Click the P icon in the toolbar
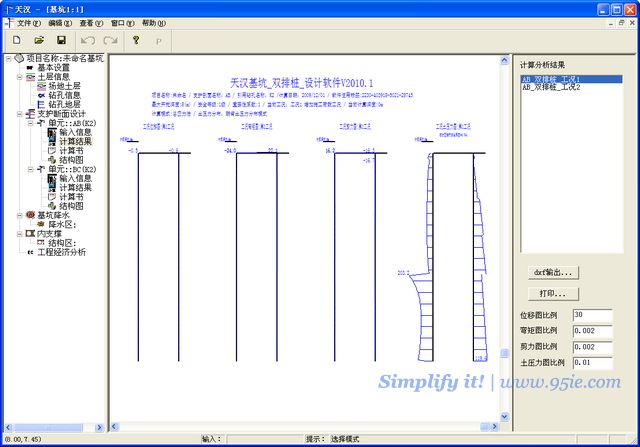The width and height of the screenshot is (640, 447). [x=158, y=40]
